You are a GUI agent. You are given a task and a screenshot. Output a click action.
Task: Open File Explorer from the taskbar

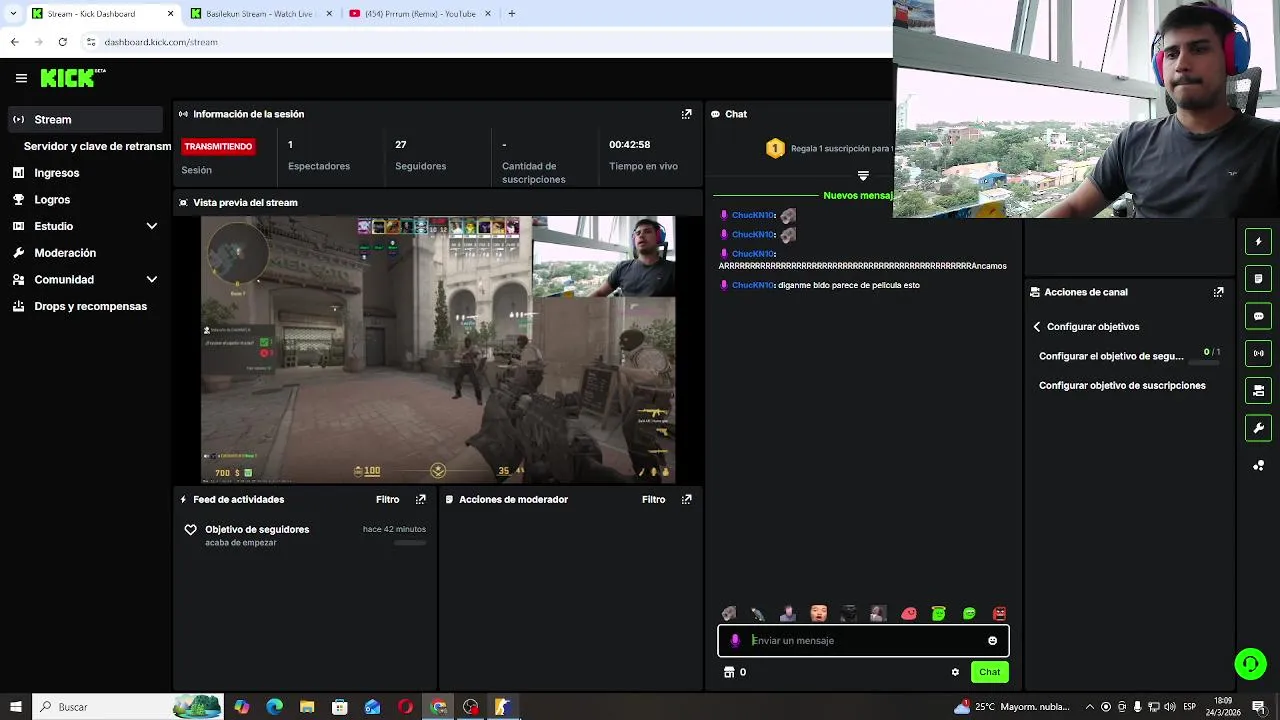click(x=307, y=707)
